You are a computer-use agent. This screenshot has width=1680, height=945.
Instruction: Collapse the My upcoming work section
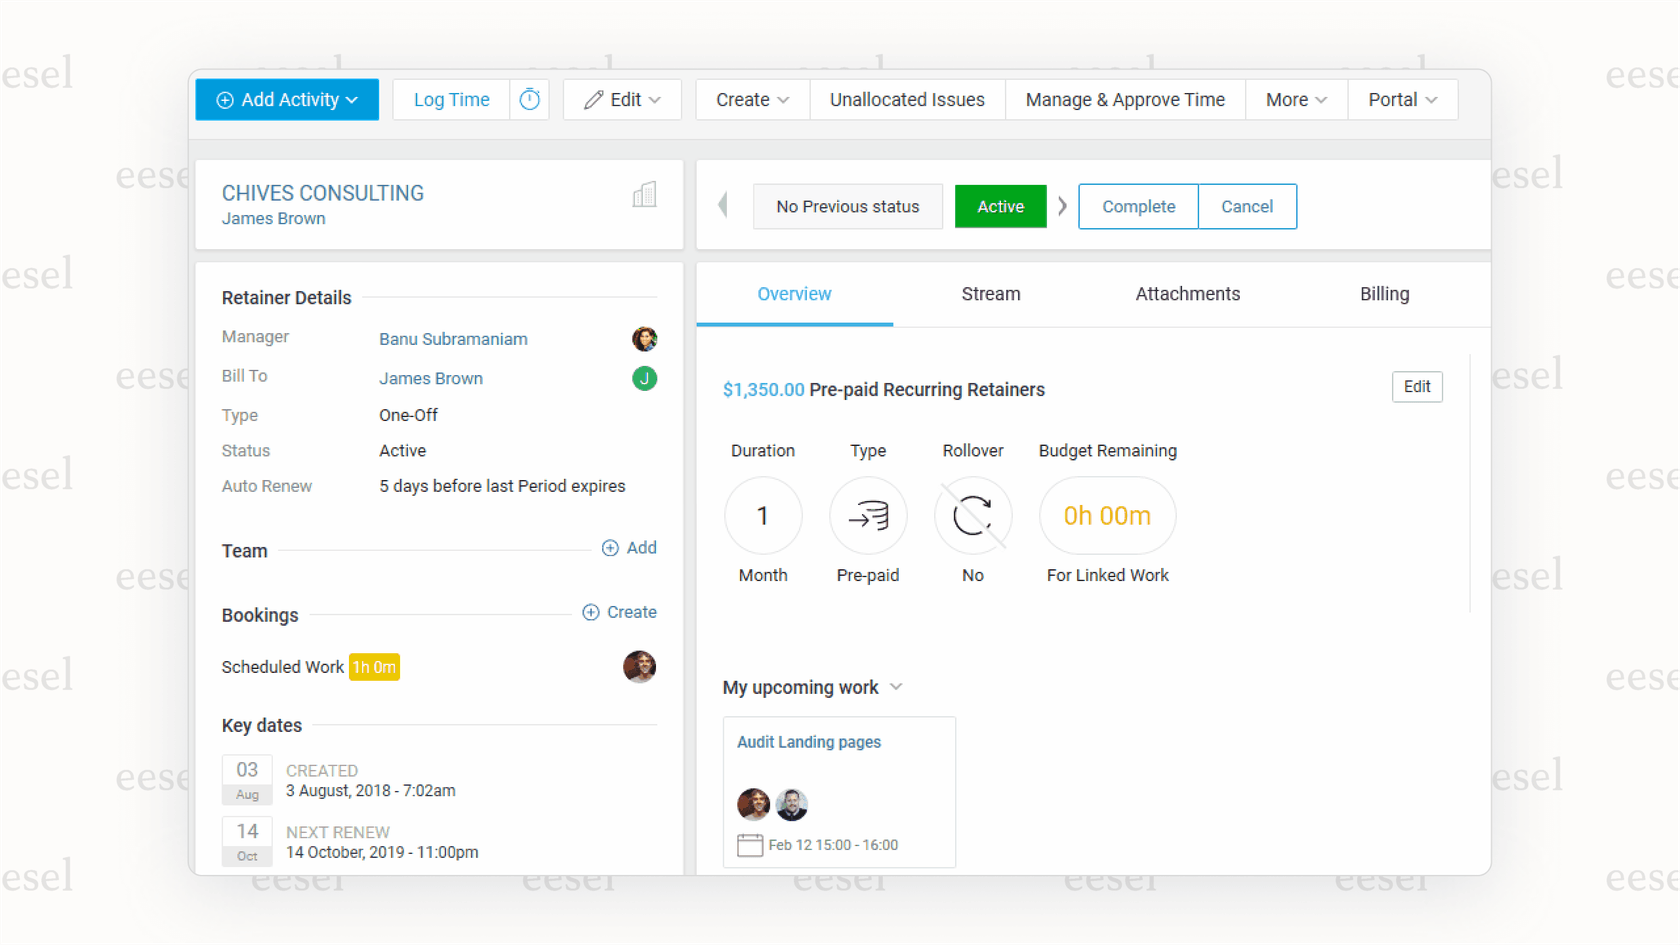point(897,687)
